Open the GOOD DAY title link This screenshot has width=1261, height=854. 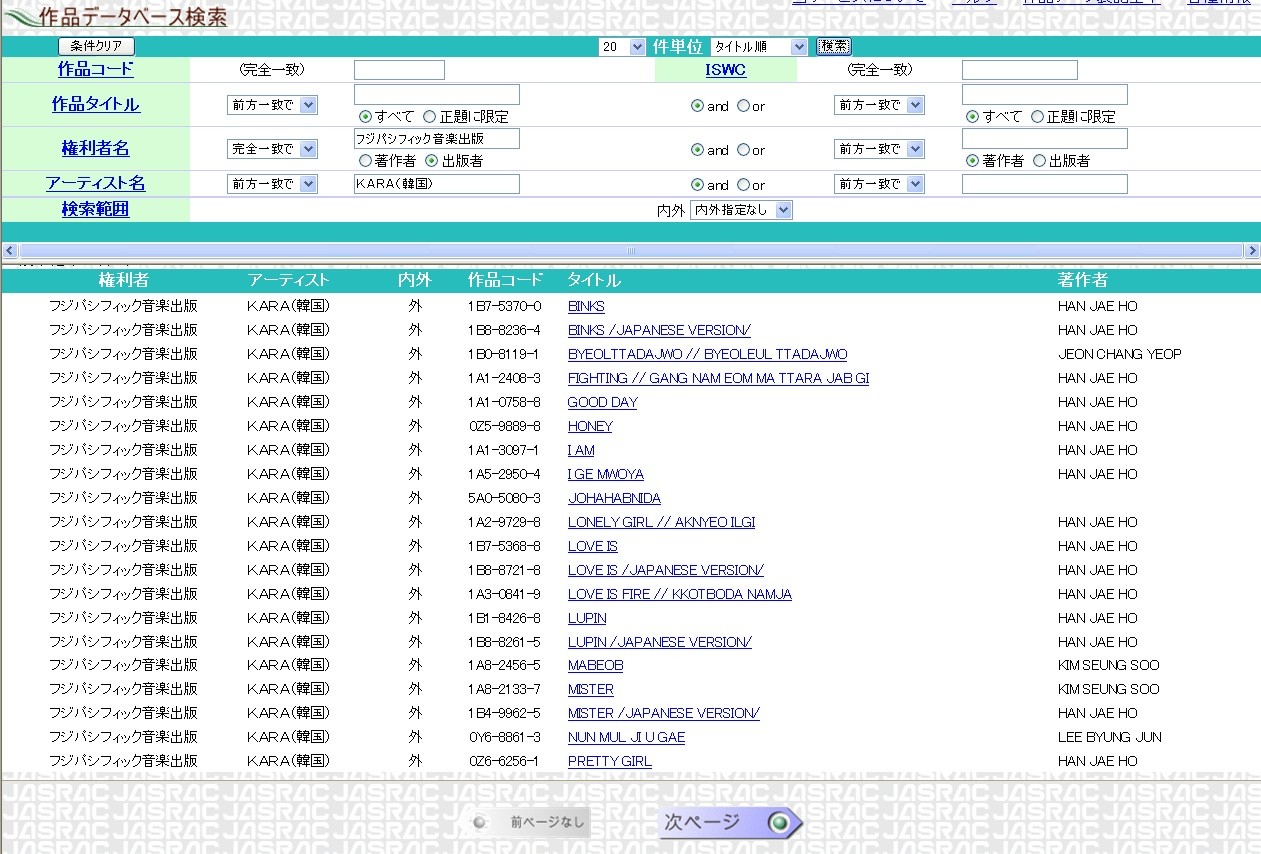[602, 402]
